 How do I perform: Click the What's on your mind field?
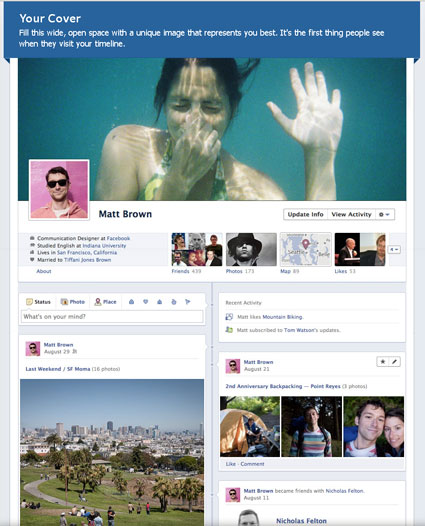point(112,317)
